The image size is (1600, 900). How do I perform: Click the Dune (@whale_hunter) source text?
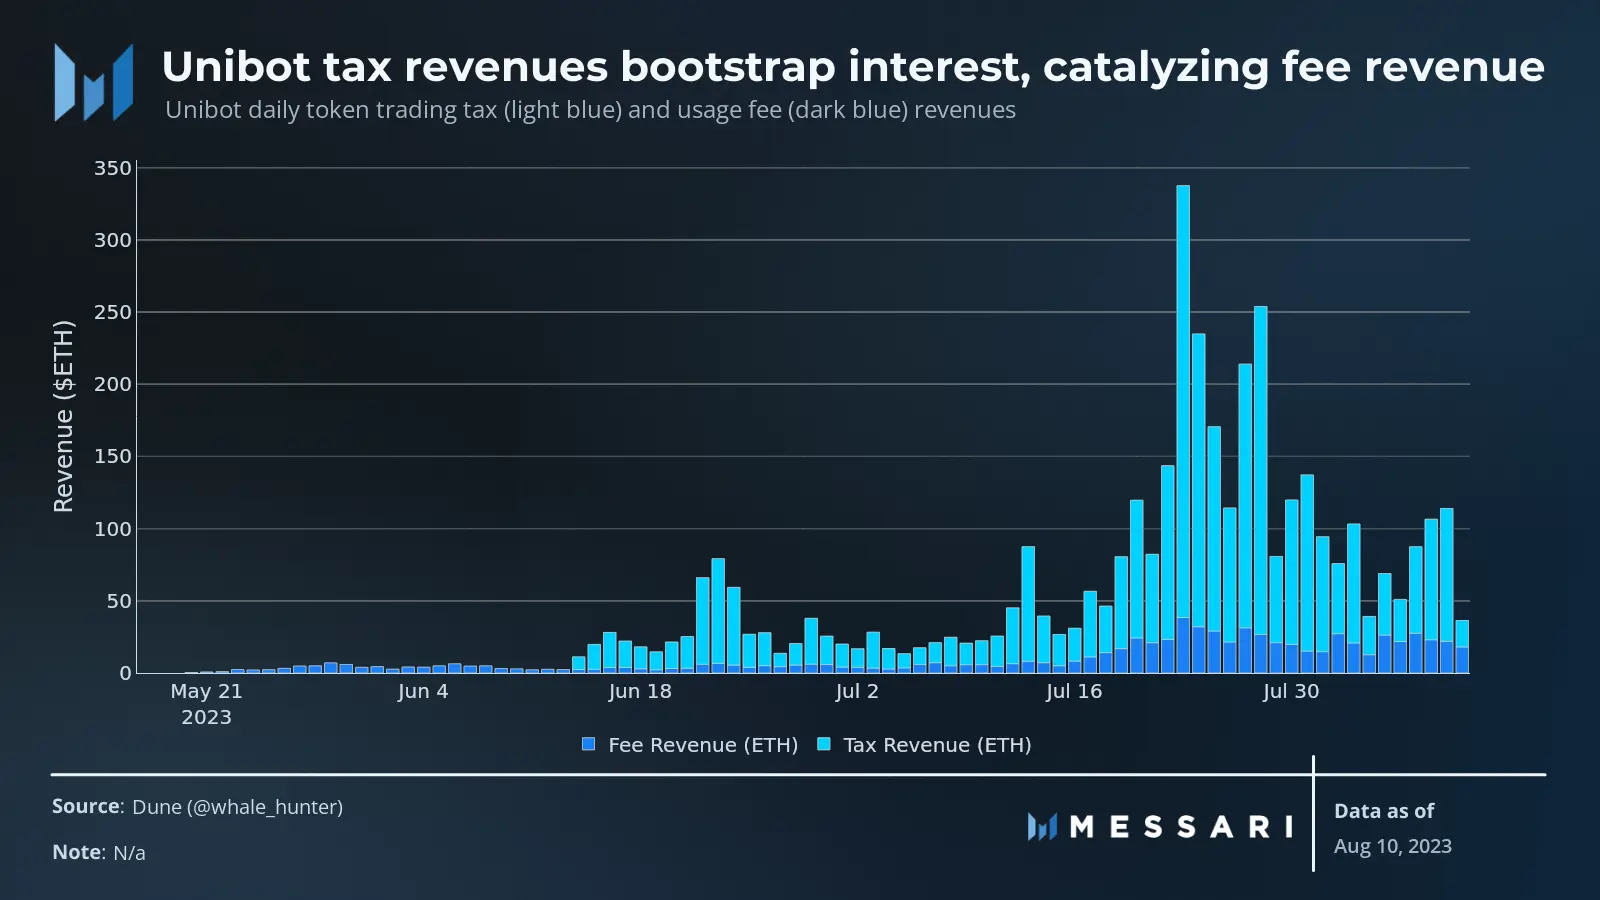pos(238,807)
